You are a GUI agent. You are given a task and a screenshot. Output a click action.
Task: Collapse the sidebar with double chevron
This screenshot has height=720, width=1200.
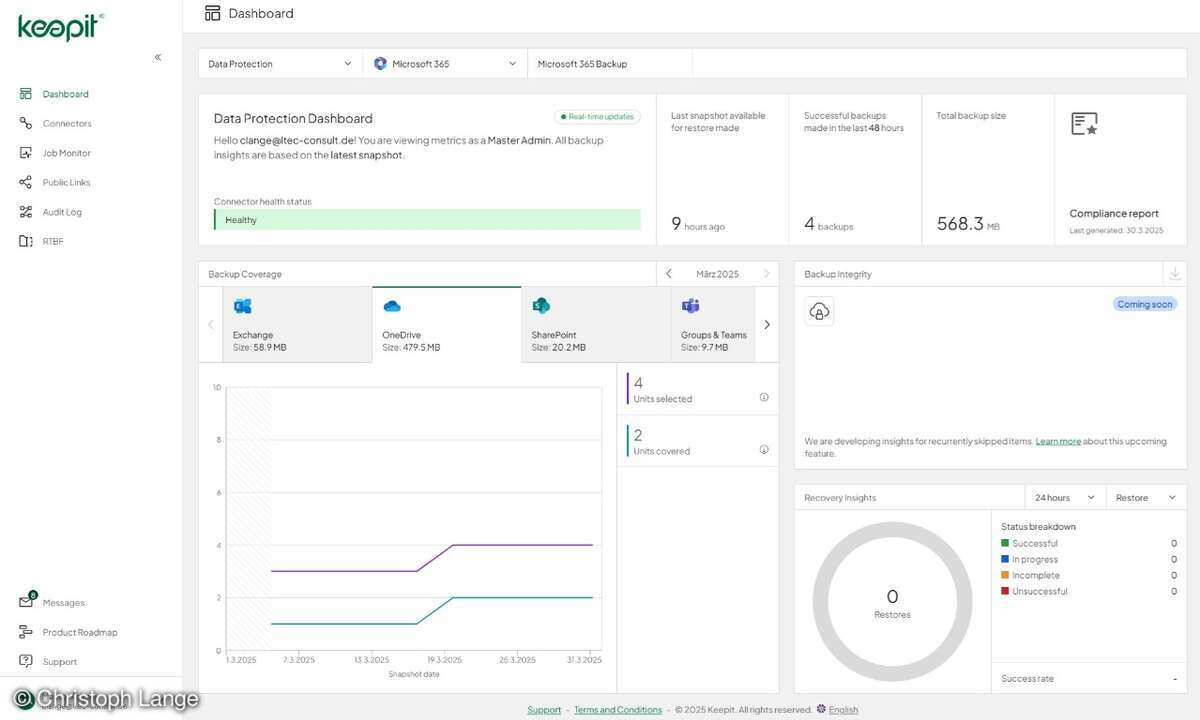coord(158,57)
